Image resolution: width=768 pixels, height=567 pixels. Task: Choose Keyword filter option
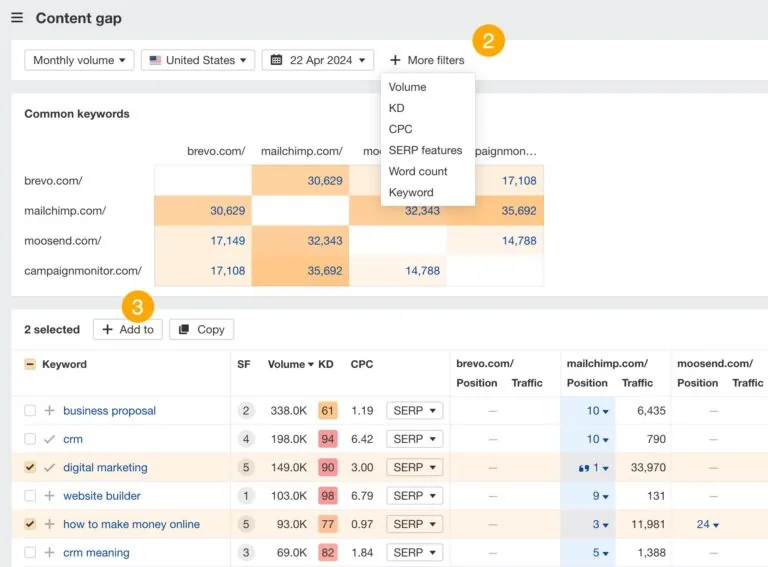(411, 192)
